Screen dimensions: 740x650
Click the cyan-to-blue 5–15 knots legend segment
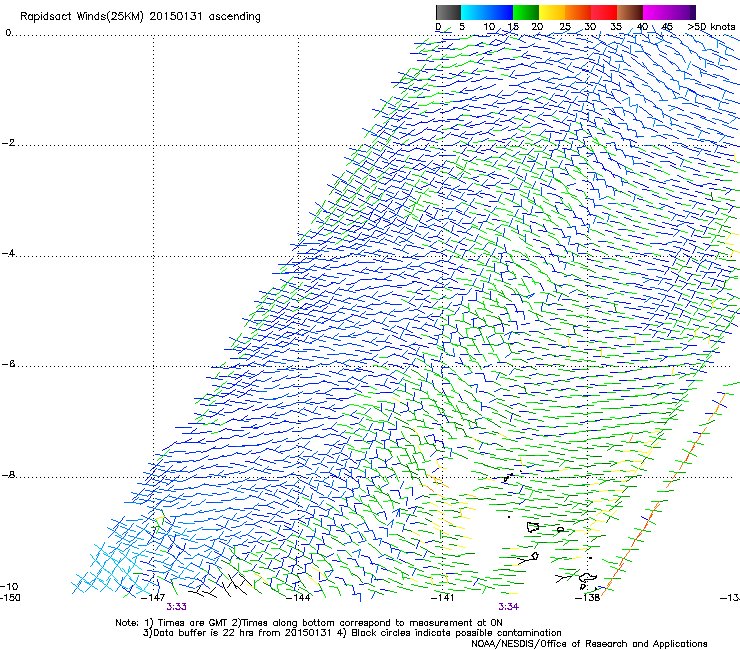(x=487, y=12)
